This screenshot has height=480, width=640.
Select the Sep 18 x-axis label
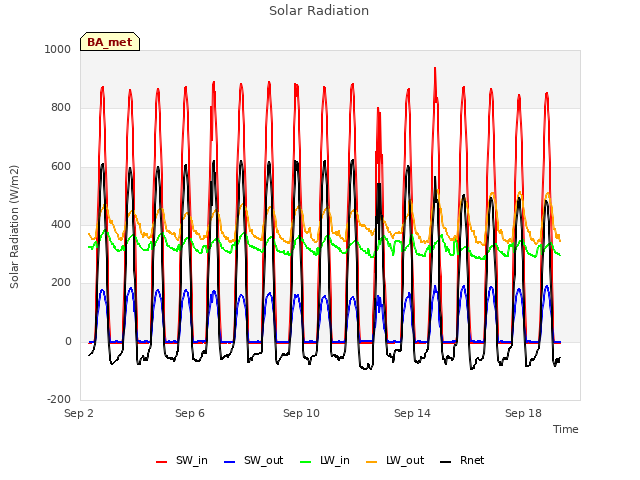tap(523, 413)
